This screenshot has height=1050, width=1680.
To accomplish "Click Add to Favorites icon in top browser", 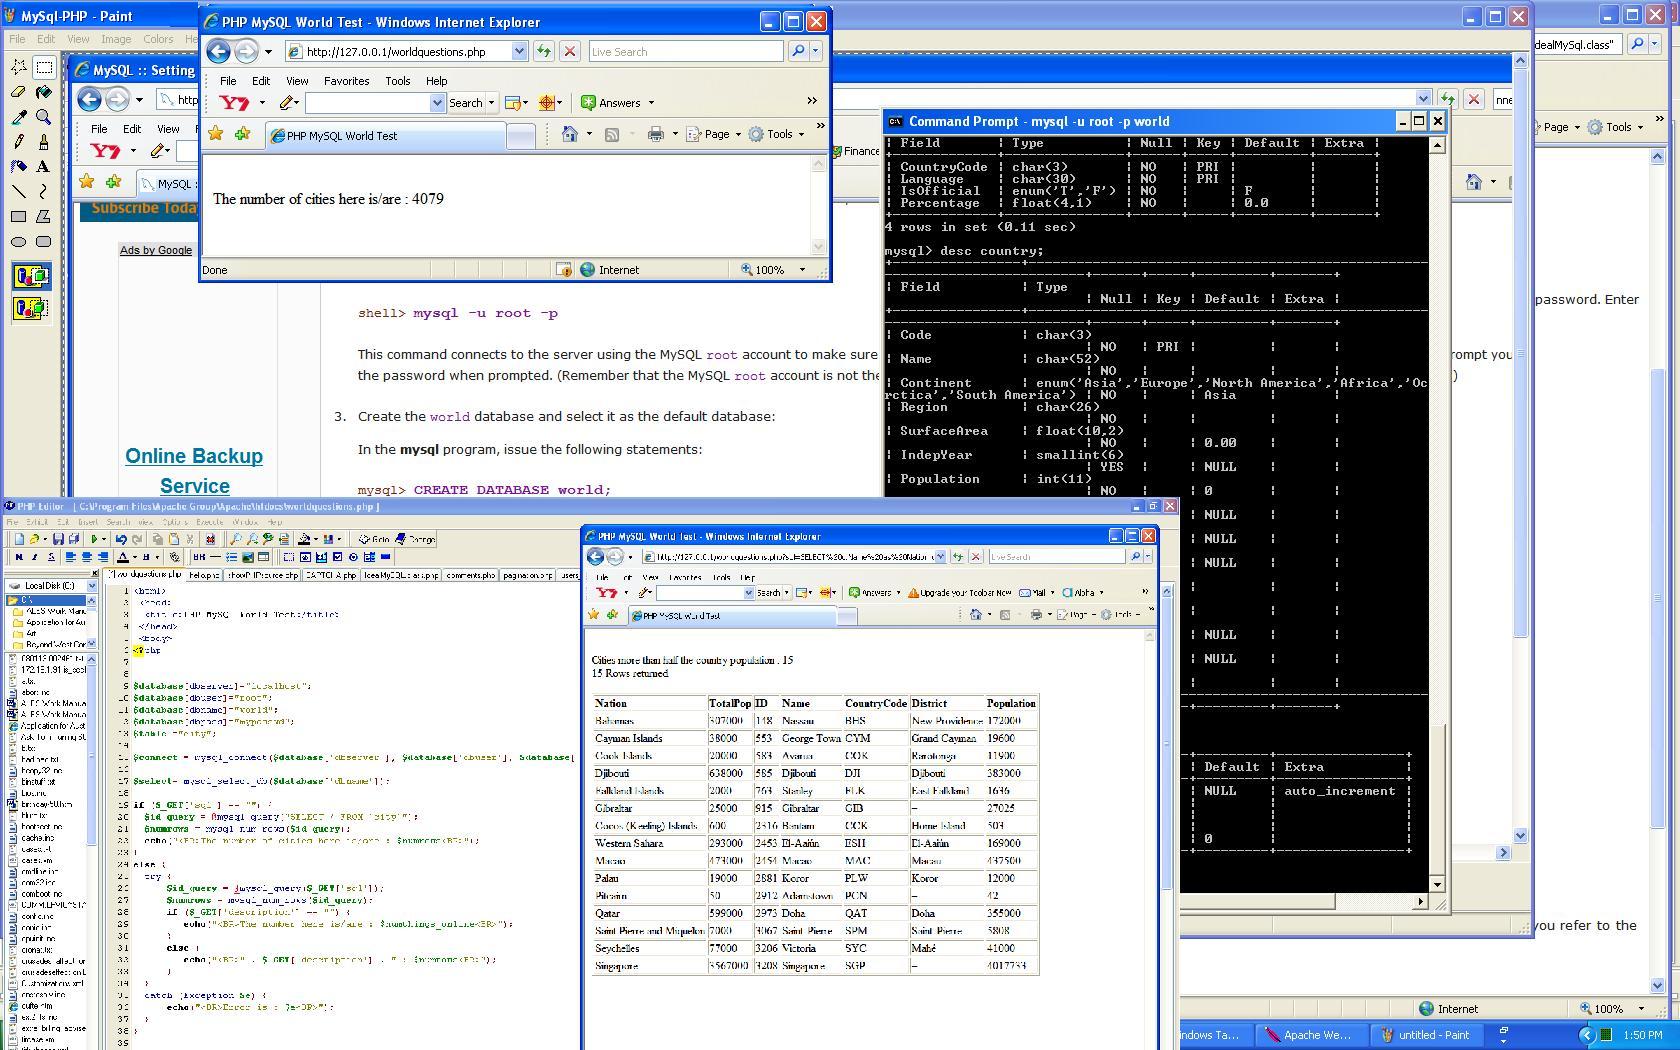I will [x=242, y=134].
